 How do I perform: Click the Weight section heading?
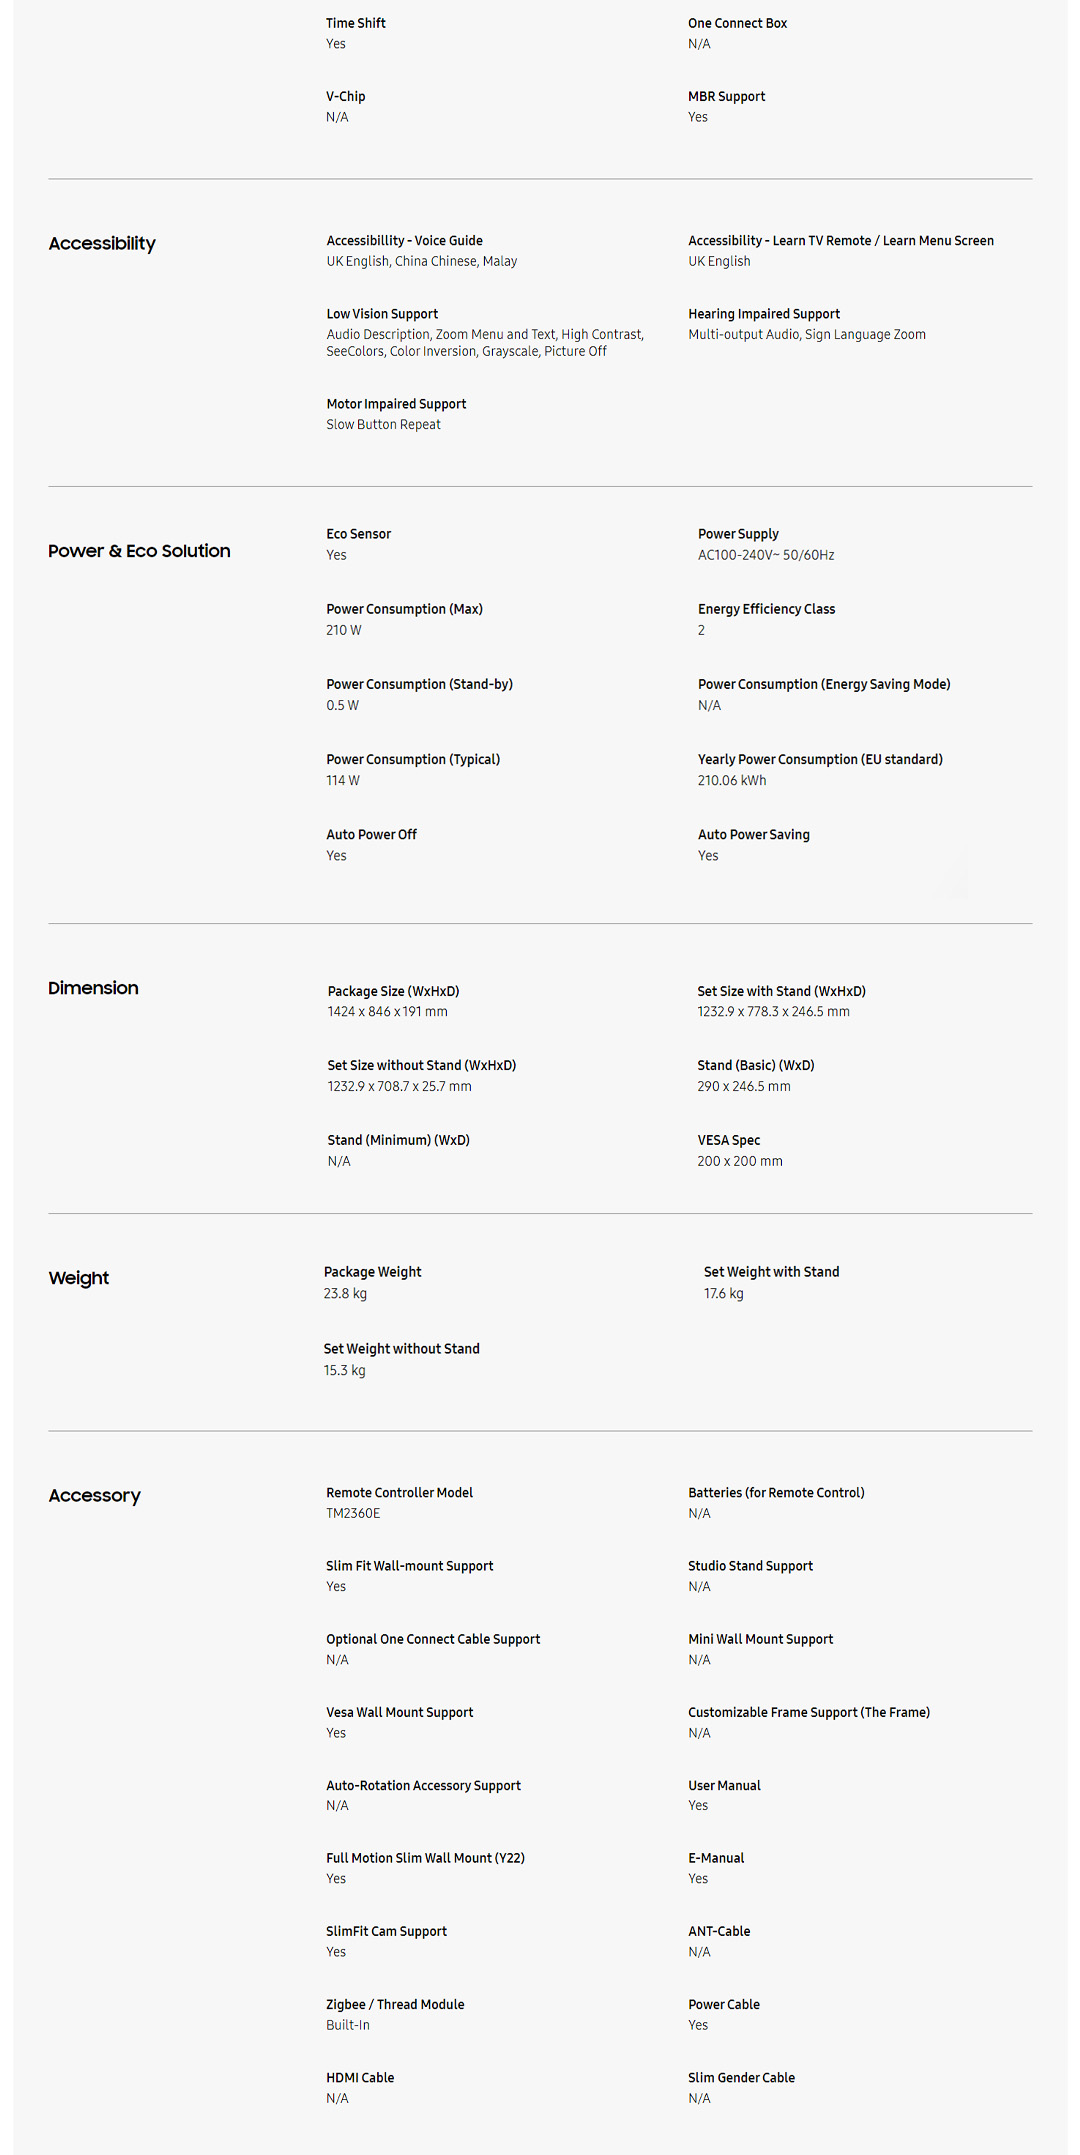[x=79, y=1278]
